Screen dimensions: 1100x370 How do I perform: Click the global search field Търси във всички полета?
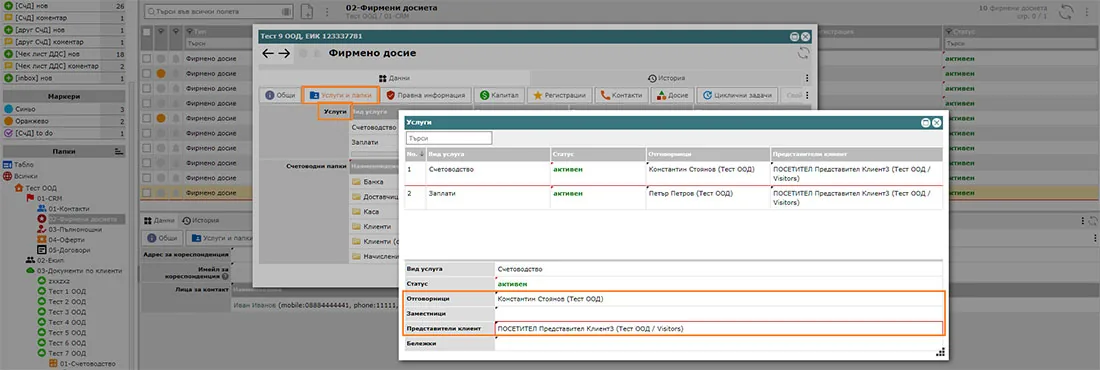pyautogui.click(x=219, y=12)
